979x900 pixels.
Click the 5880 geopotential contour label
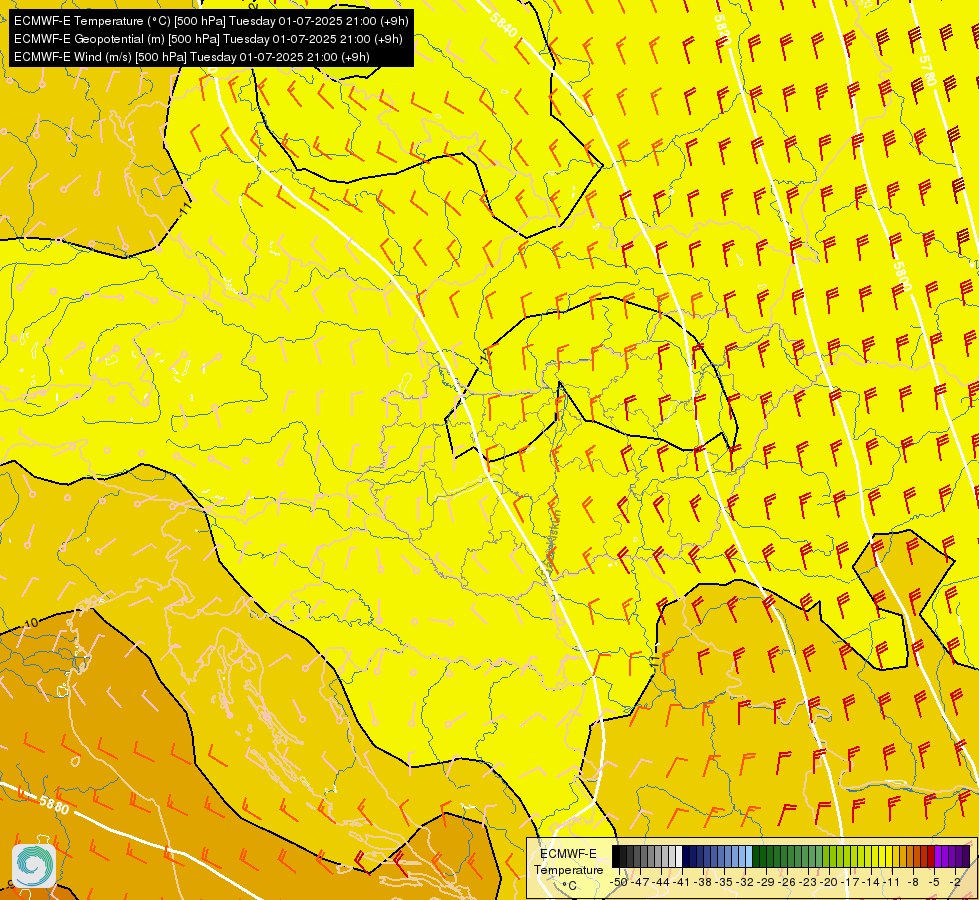click(x=54, y=804)
